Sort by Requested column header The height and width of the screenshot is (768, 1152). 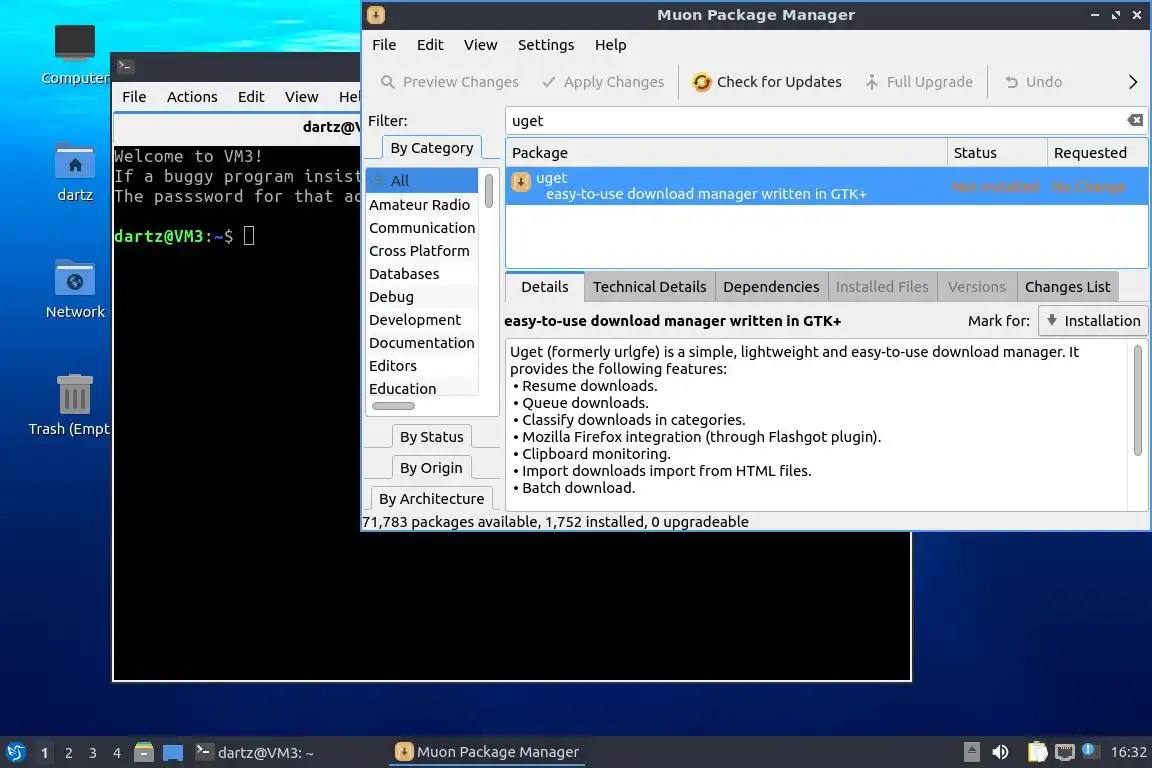1097,153
